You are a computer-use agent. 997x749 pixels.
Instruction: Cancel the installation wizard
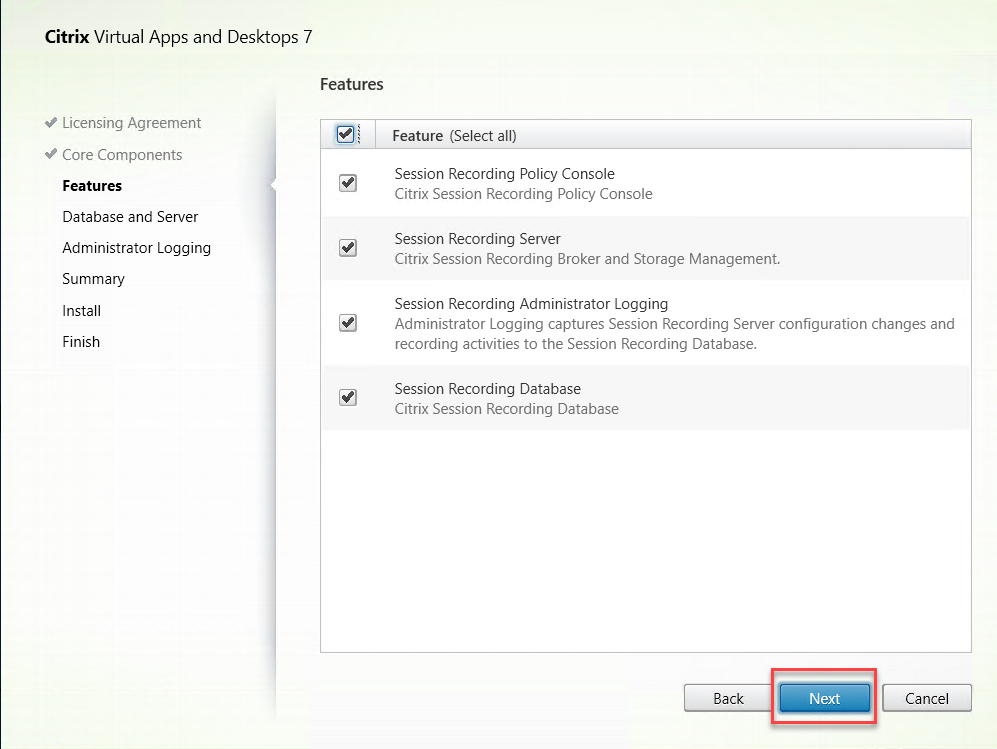[x=926, y=698]
